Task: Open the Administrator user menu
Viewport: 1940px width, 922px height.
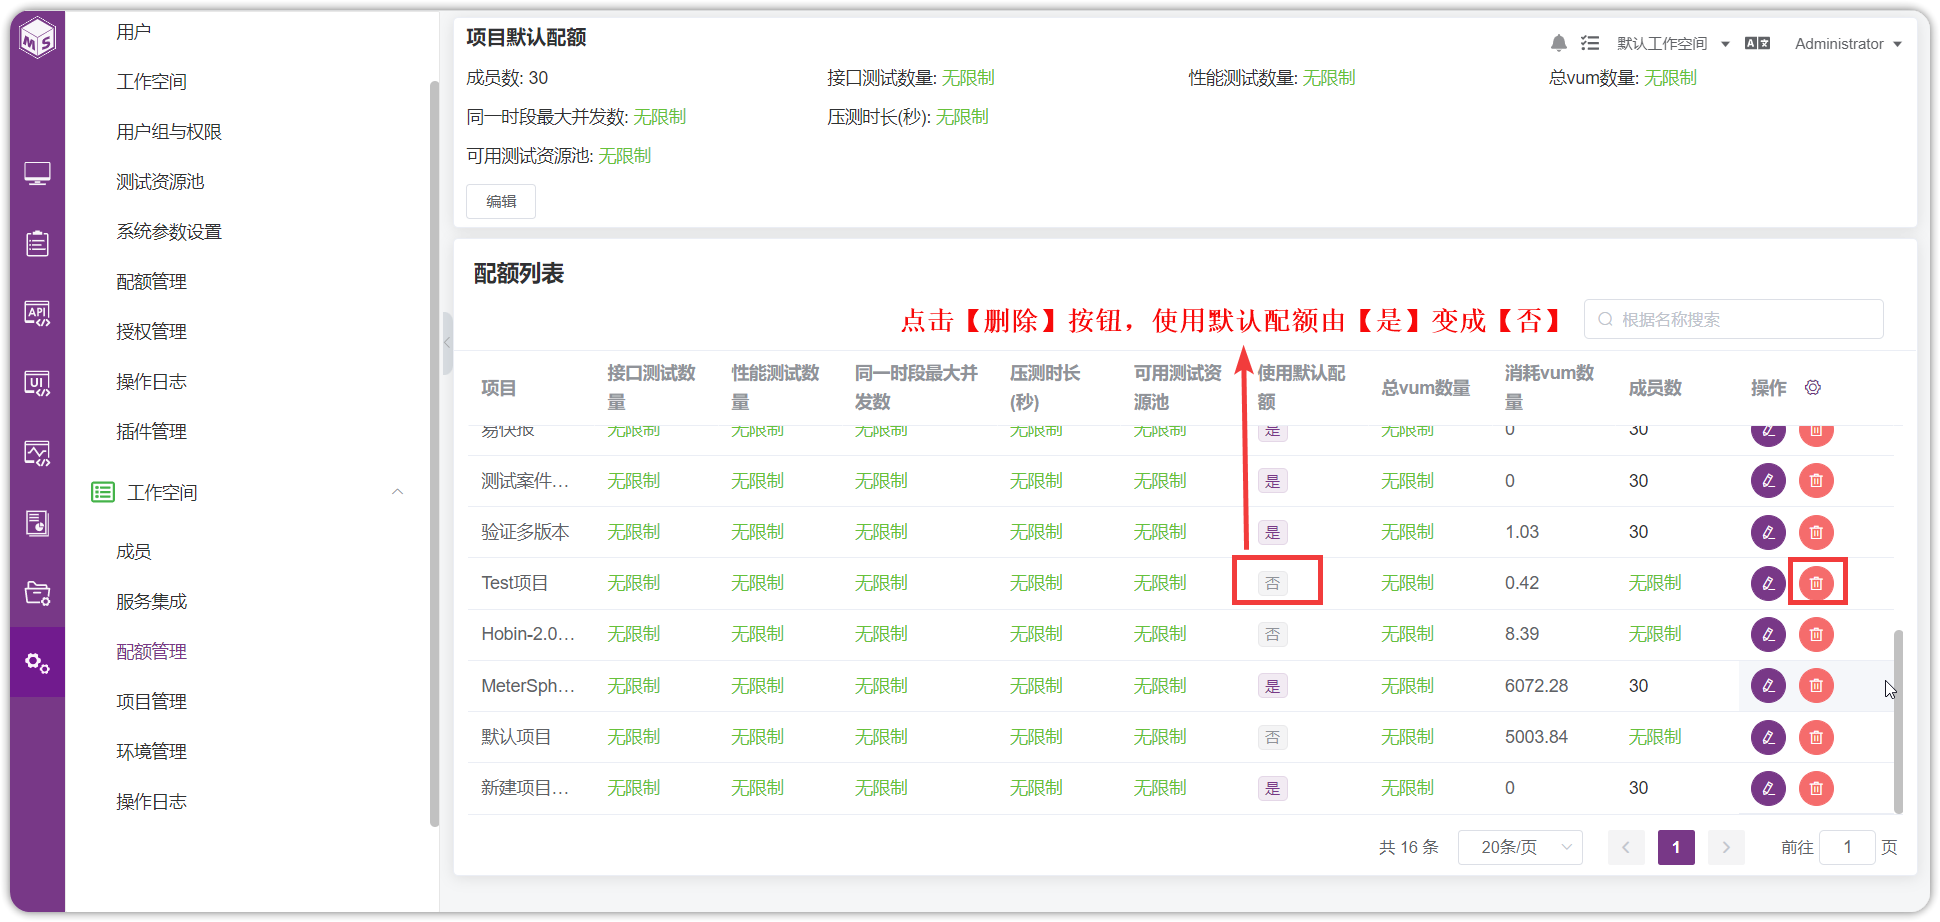Action: (1848, 44)
